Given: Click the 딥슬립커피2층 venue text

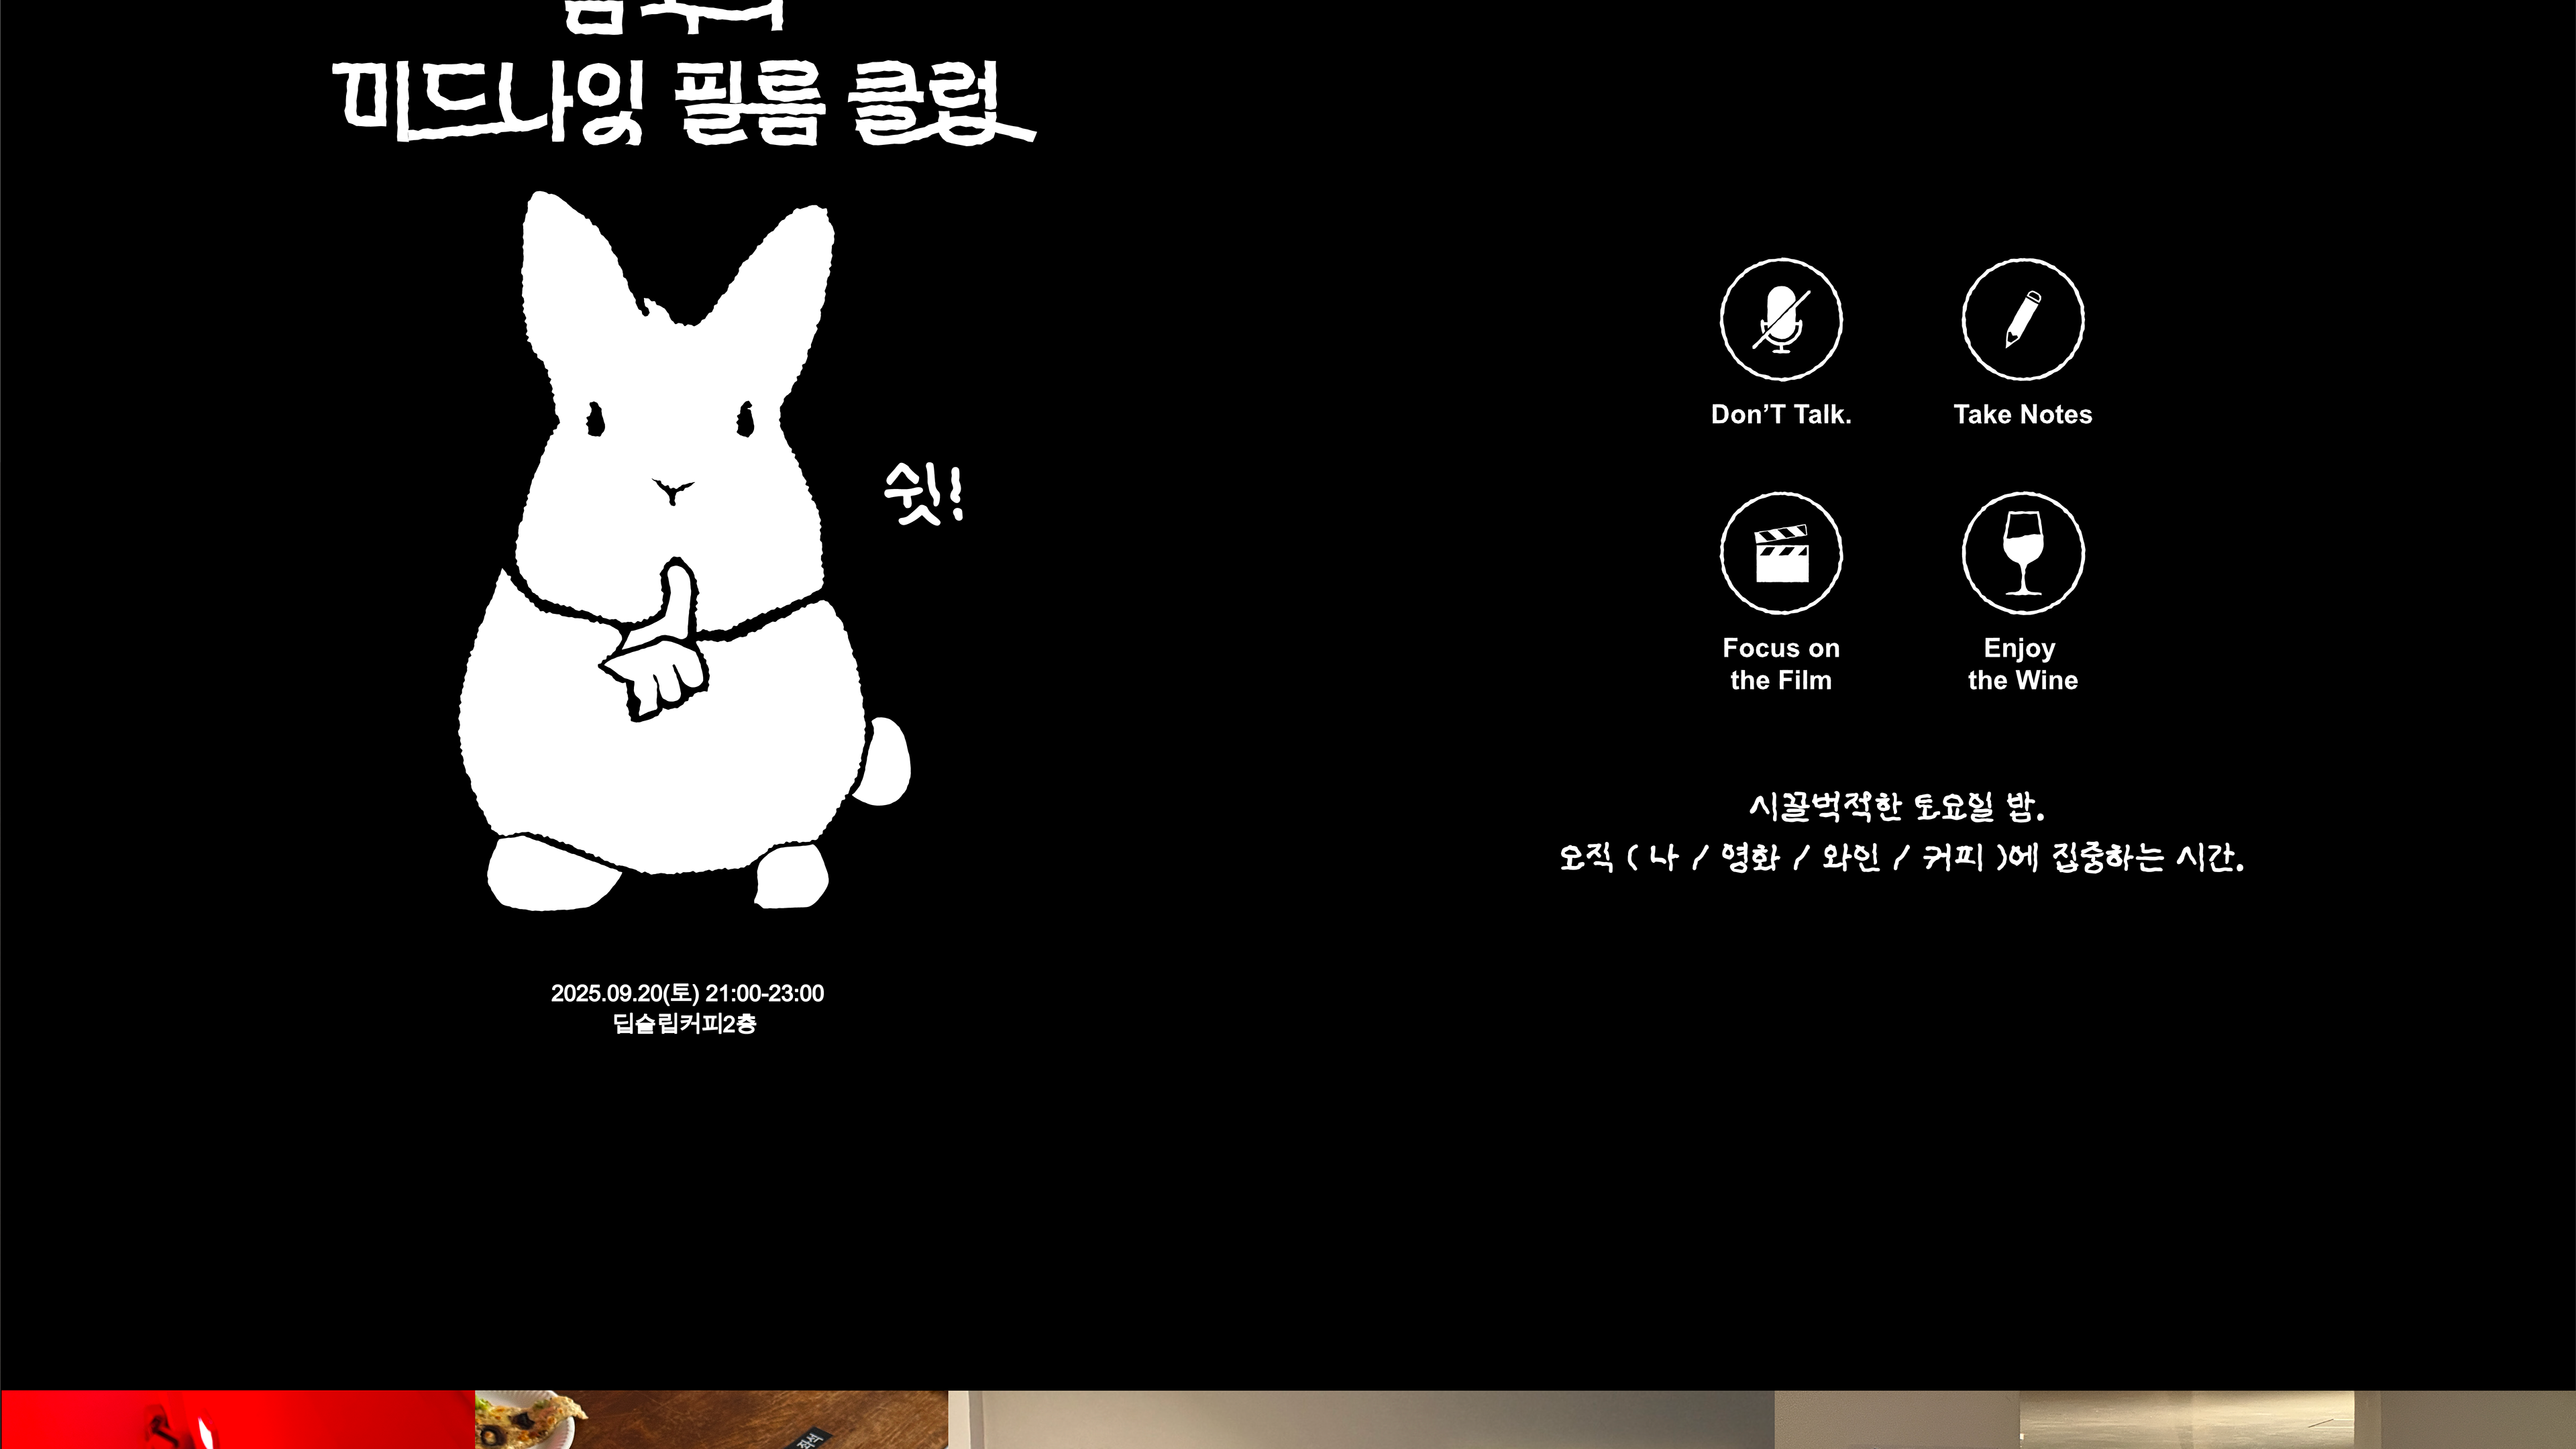Looking at the screenshot, I should tap(684, 1024).
